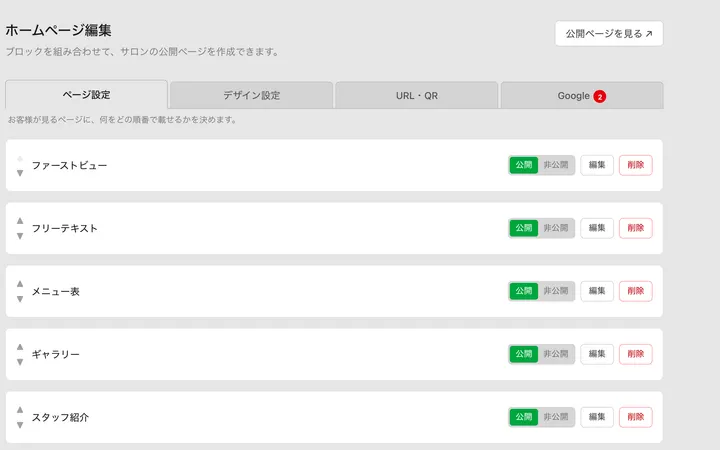Click the フリーテキスト block label

[64, 228]
